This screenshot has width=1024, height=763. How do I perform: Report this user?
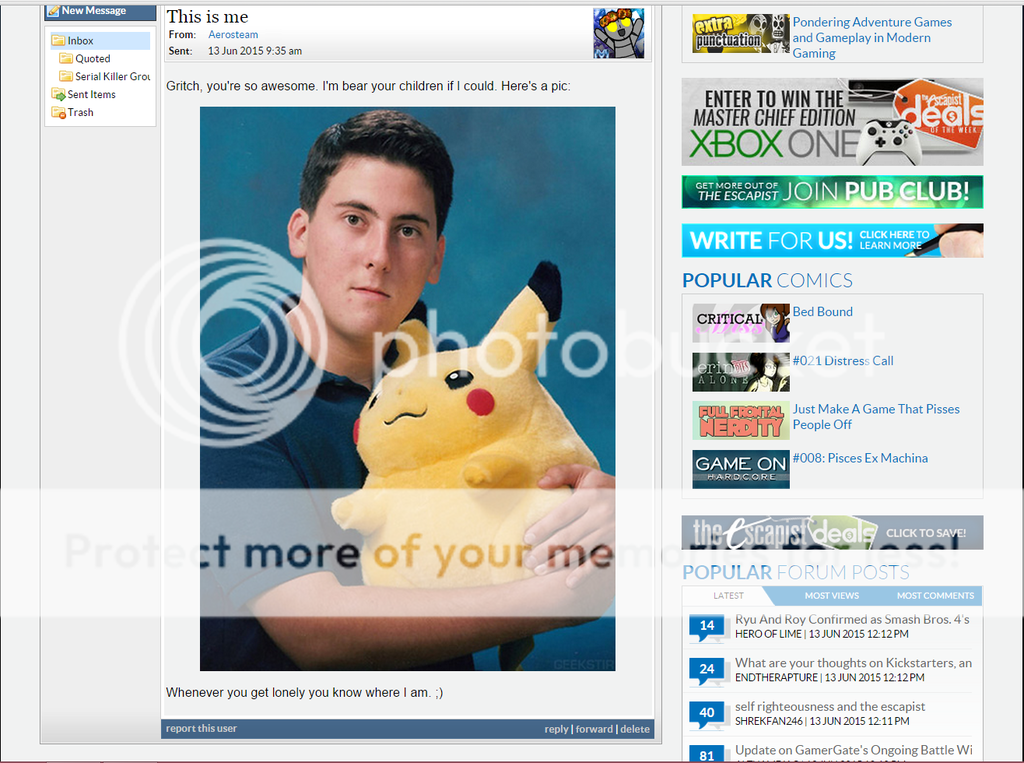click(201, 728)
